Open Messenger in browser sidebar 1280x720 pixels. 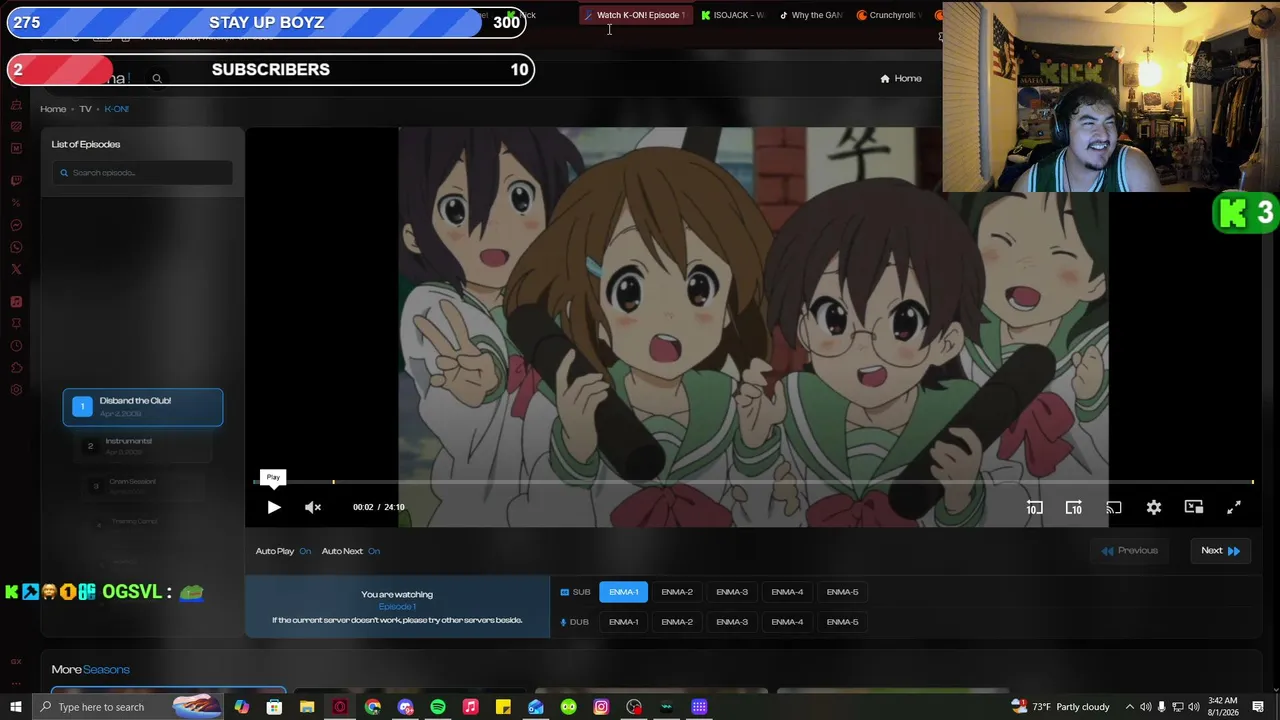pos(16,225)
